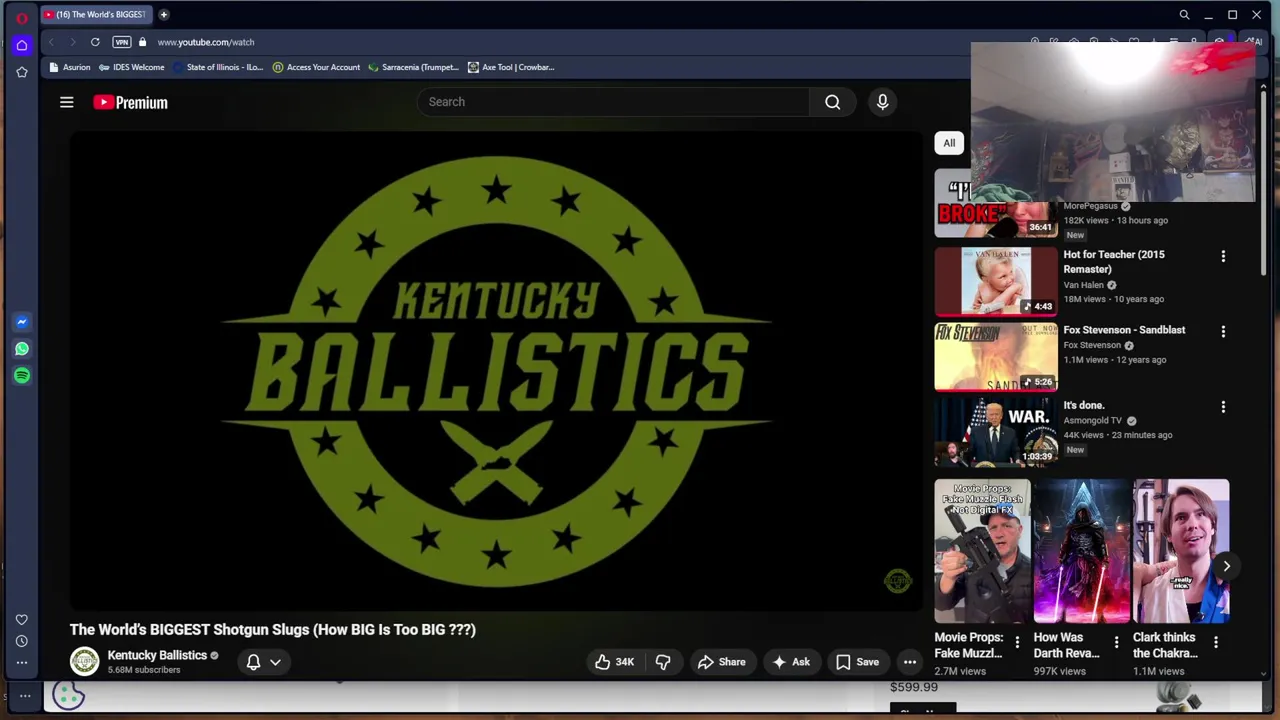Open Hot for Teacher (2015 Remaster) title
Image resolution: width=1280 pixels, height=720 pixels.
[1114, 262]
